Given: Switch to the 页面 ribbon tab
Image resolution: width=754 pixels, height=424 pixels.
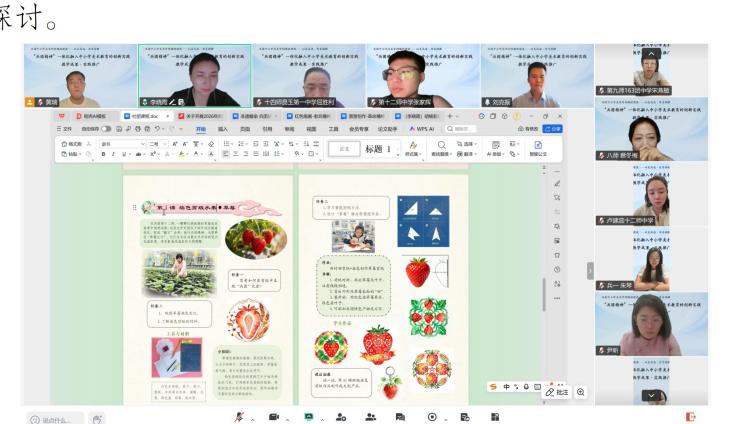Looking at the screenshot, I should click(x=245, y=129).
